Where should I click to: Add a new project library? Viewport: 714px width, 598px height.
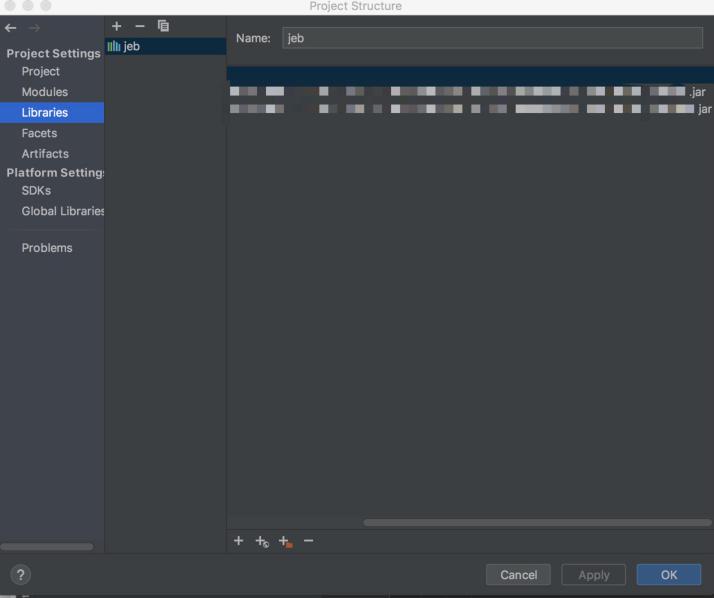116,26
